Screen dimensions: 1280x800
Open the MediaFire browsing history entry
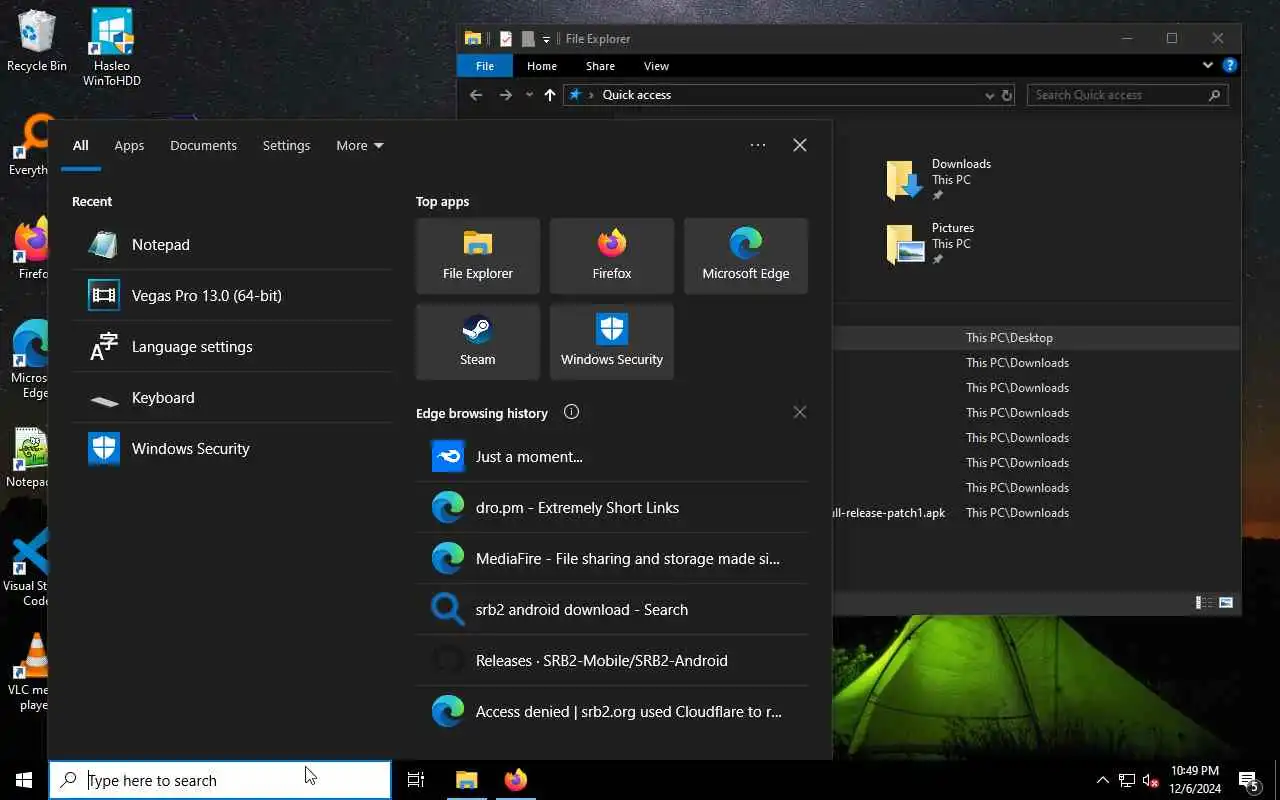pyautogui.click(x=612, y=558)
